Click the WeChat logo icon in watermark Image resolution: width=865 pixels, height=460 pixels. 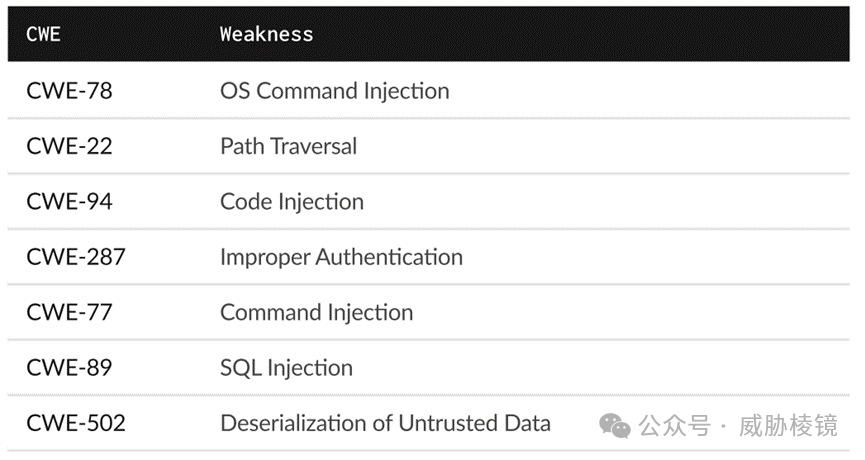click(615, 426)
